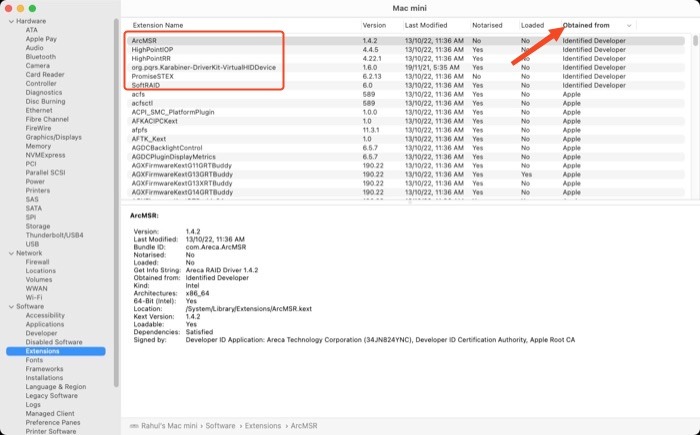This screenshot has height=435, width=700.
Task: Select Apple Pay in the sidebar
Action: pyautogui.click(x=41, y=39)
